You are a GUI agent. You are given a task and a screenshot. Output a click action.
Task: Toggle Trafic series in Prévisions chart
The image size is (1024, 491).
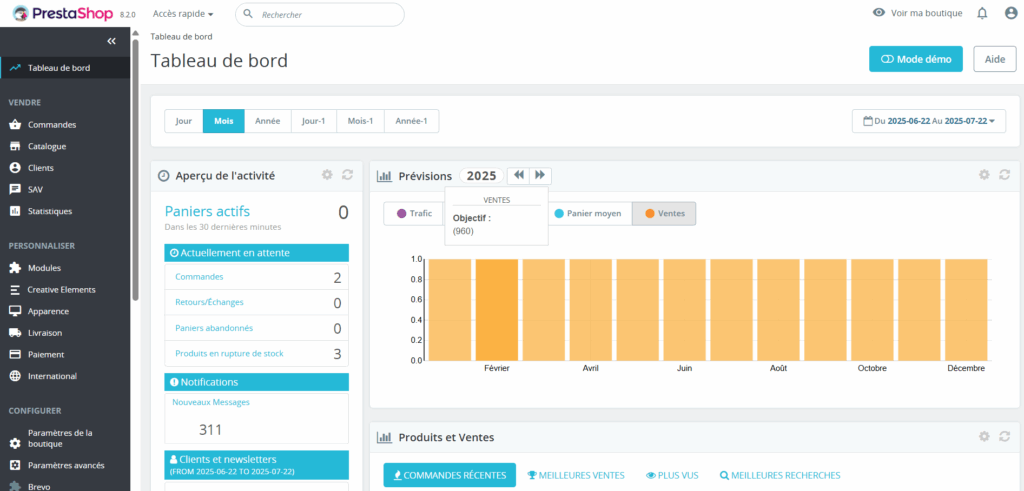414,214
